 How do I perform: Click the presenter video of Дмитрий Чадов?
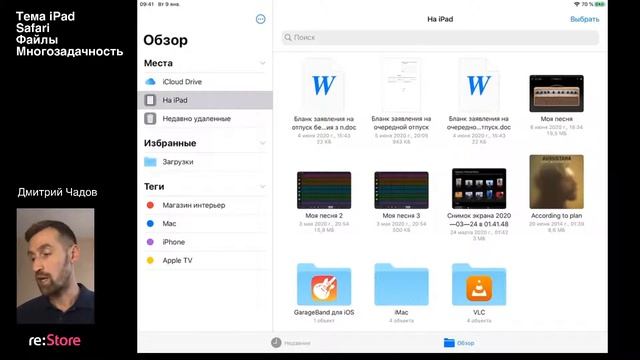tap(56, 266)
